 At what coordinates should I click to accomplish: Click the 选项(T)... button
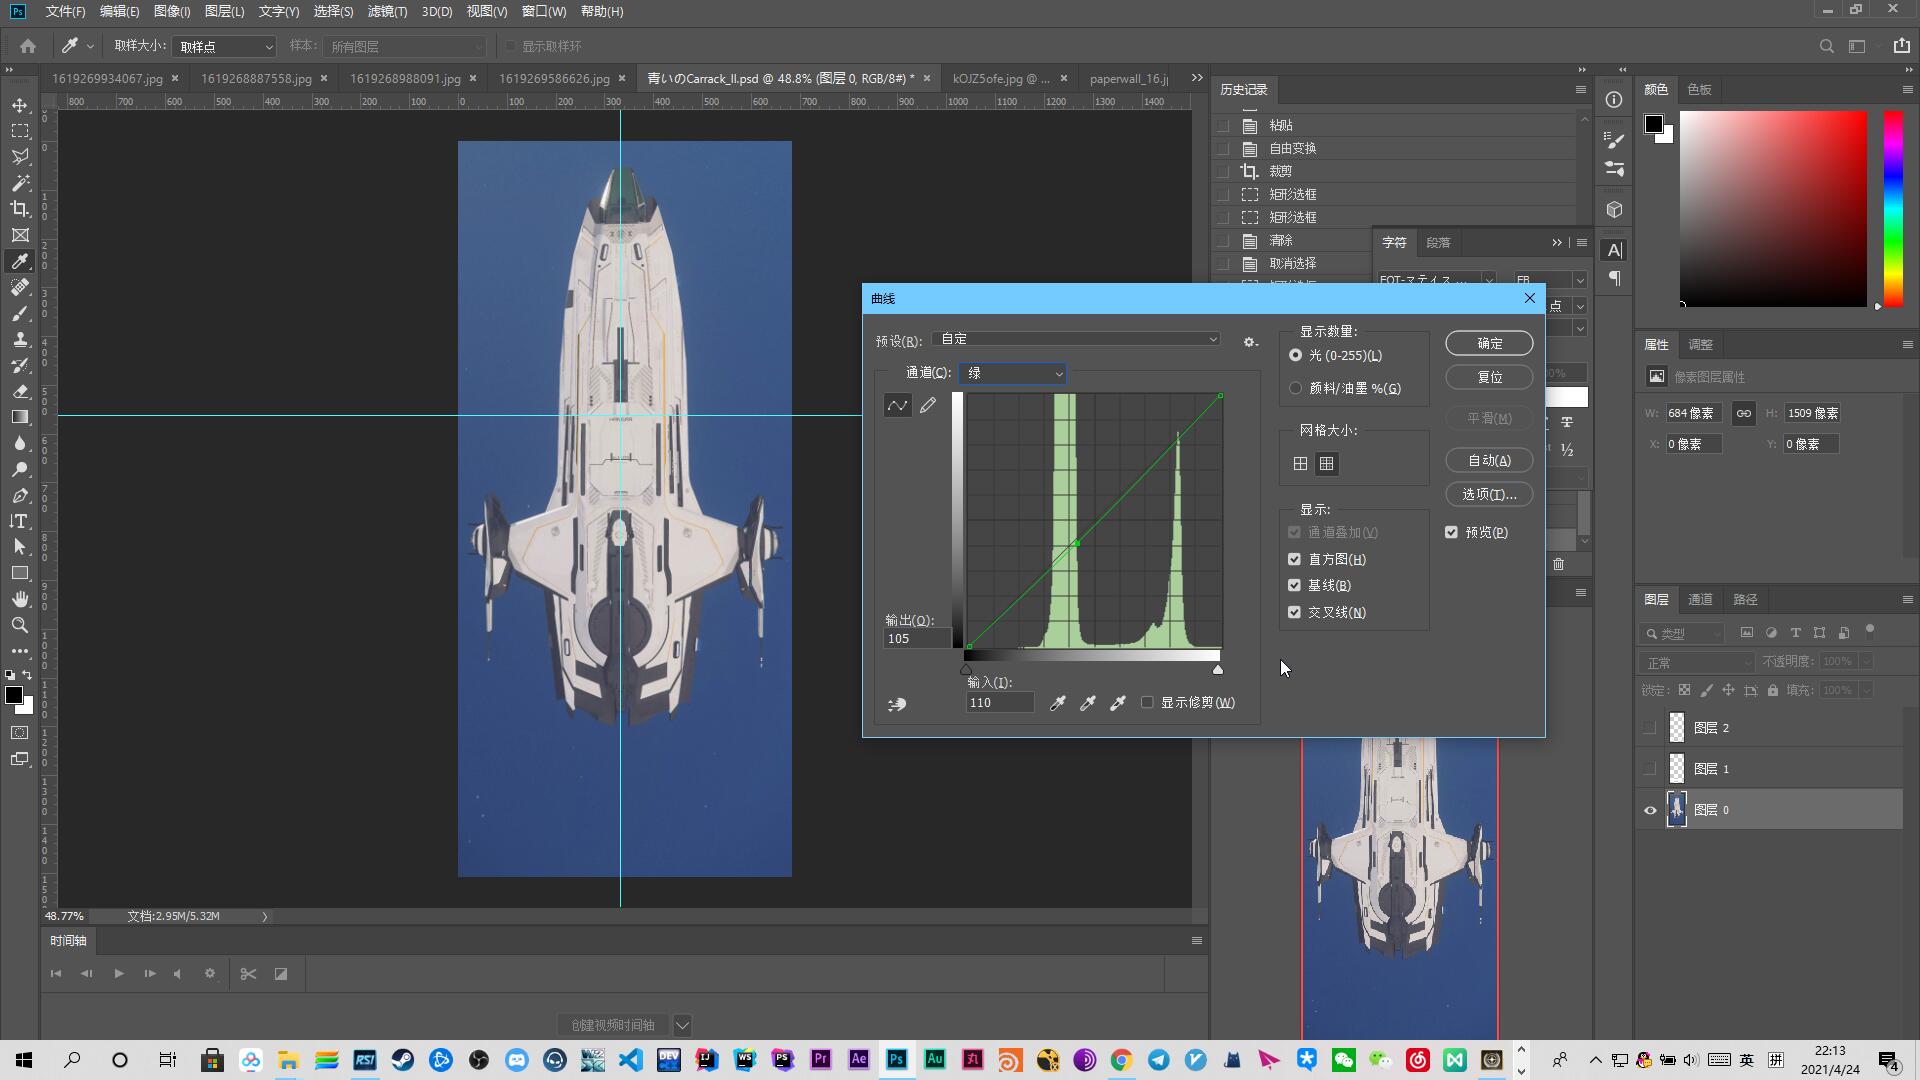(x=1489, y=494)
